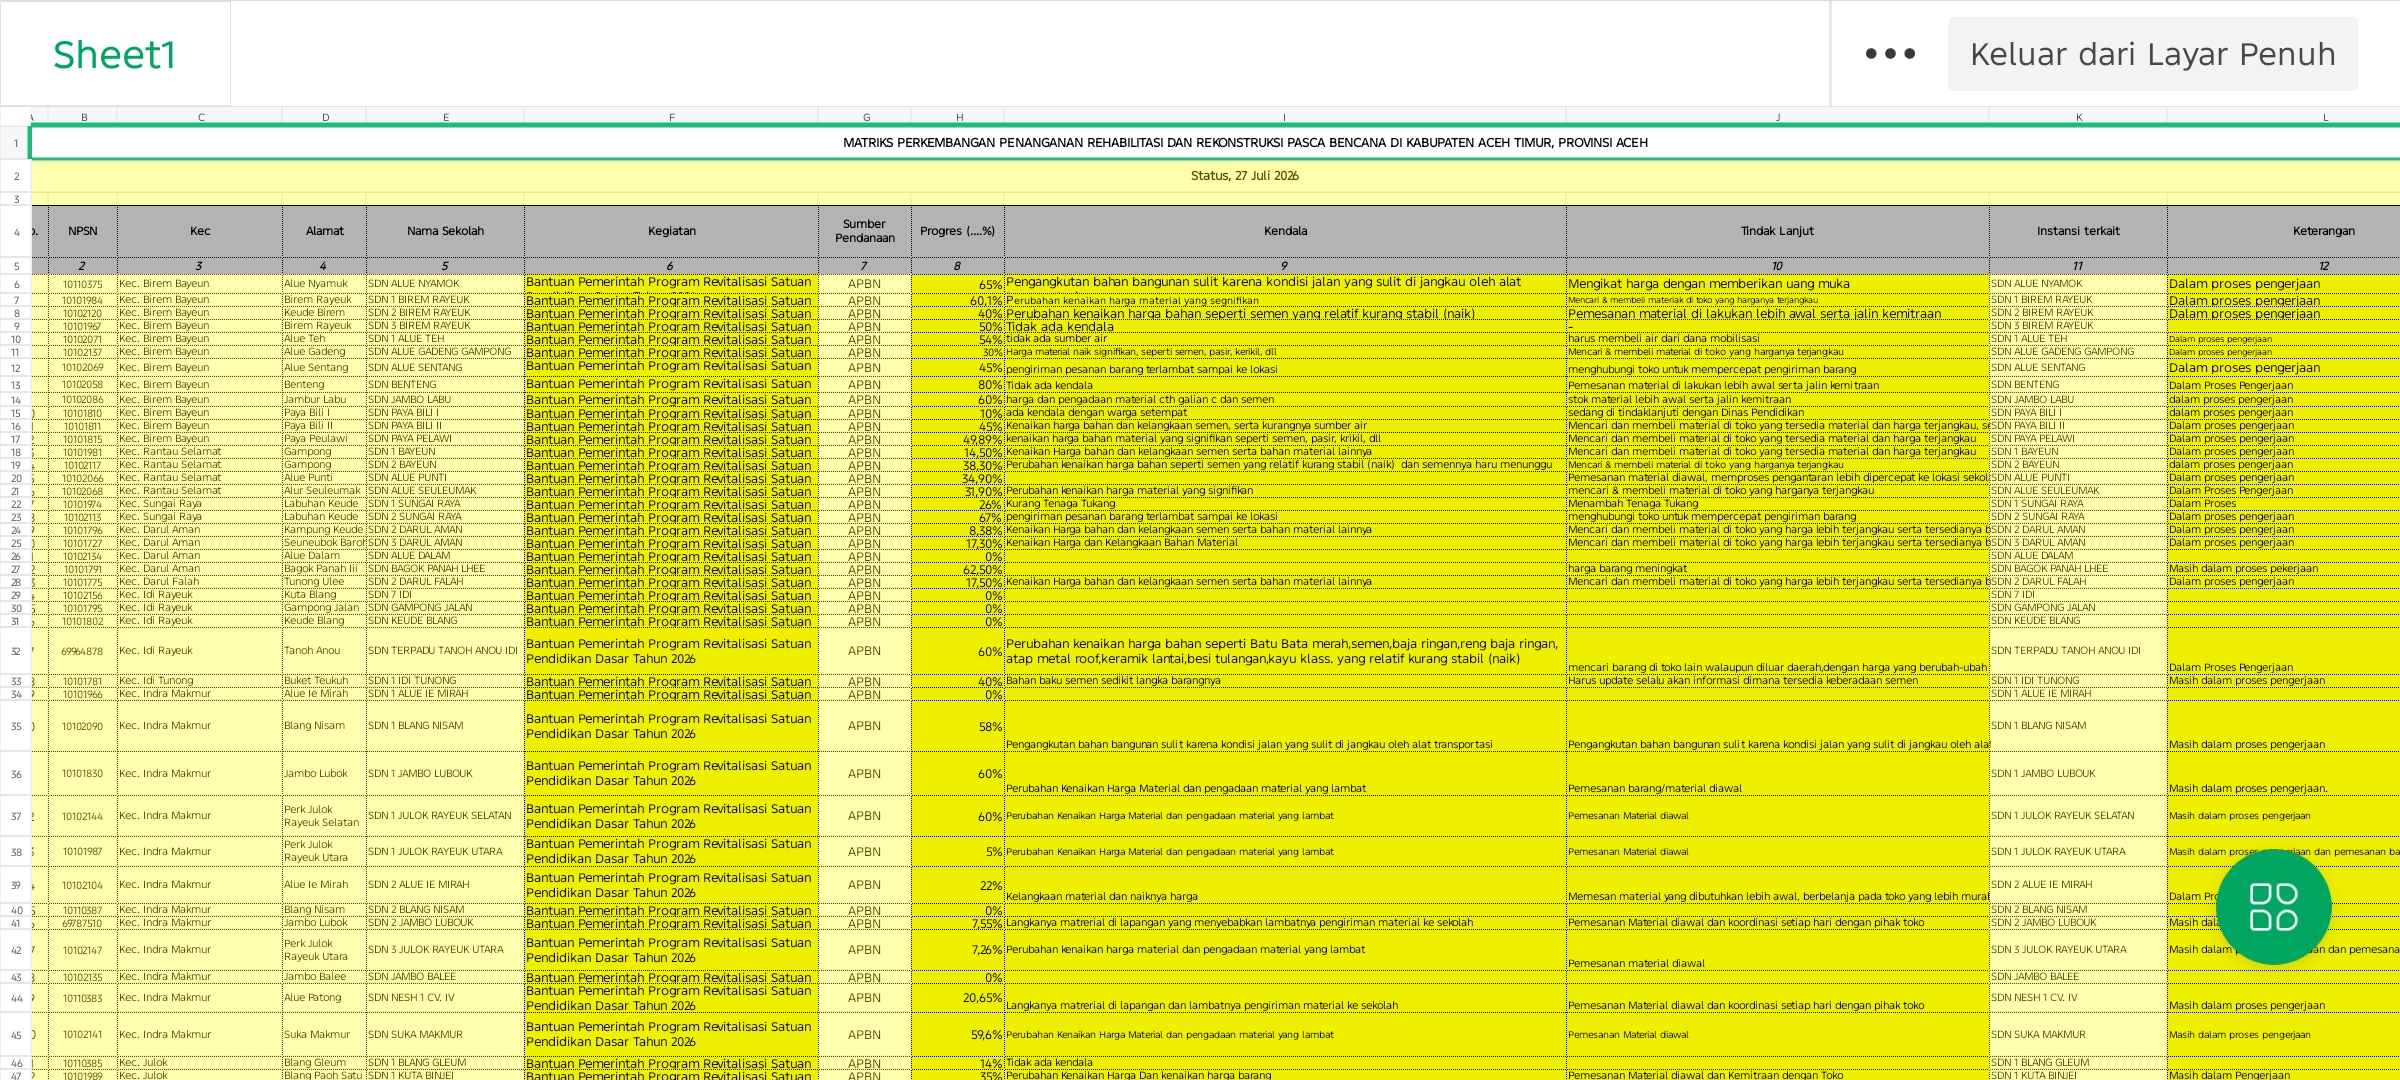Select 'Menambah Tenaga Tukang' cell
This screenshot has width=2400, height=1080.
click(x=1778, y=504)
